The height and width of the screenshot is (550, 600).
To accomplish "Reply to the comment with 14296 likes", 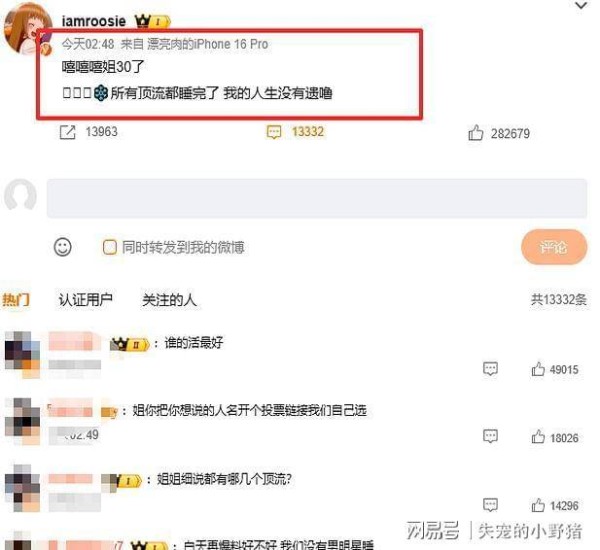I will click(x=490, y=505).
